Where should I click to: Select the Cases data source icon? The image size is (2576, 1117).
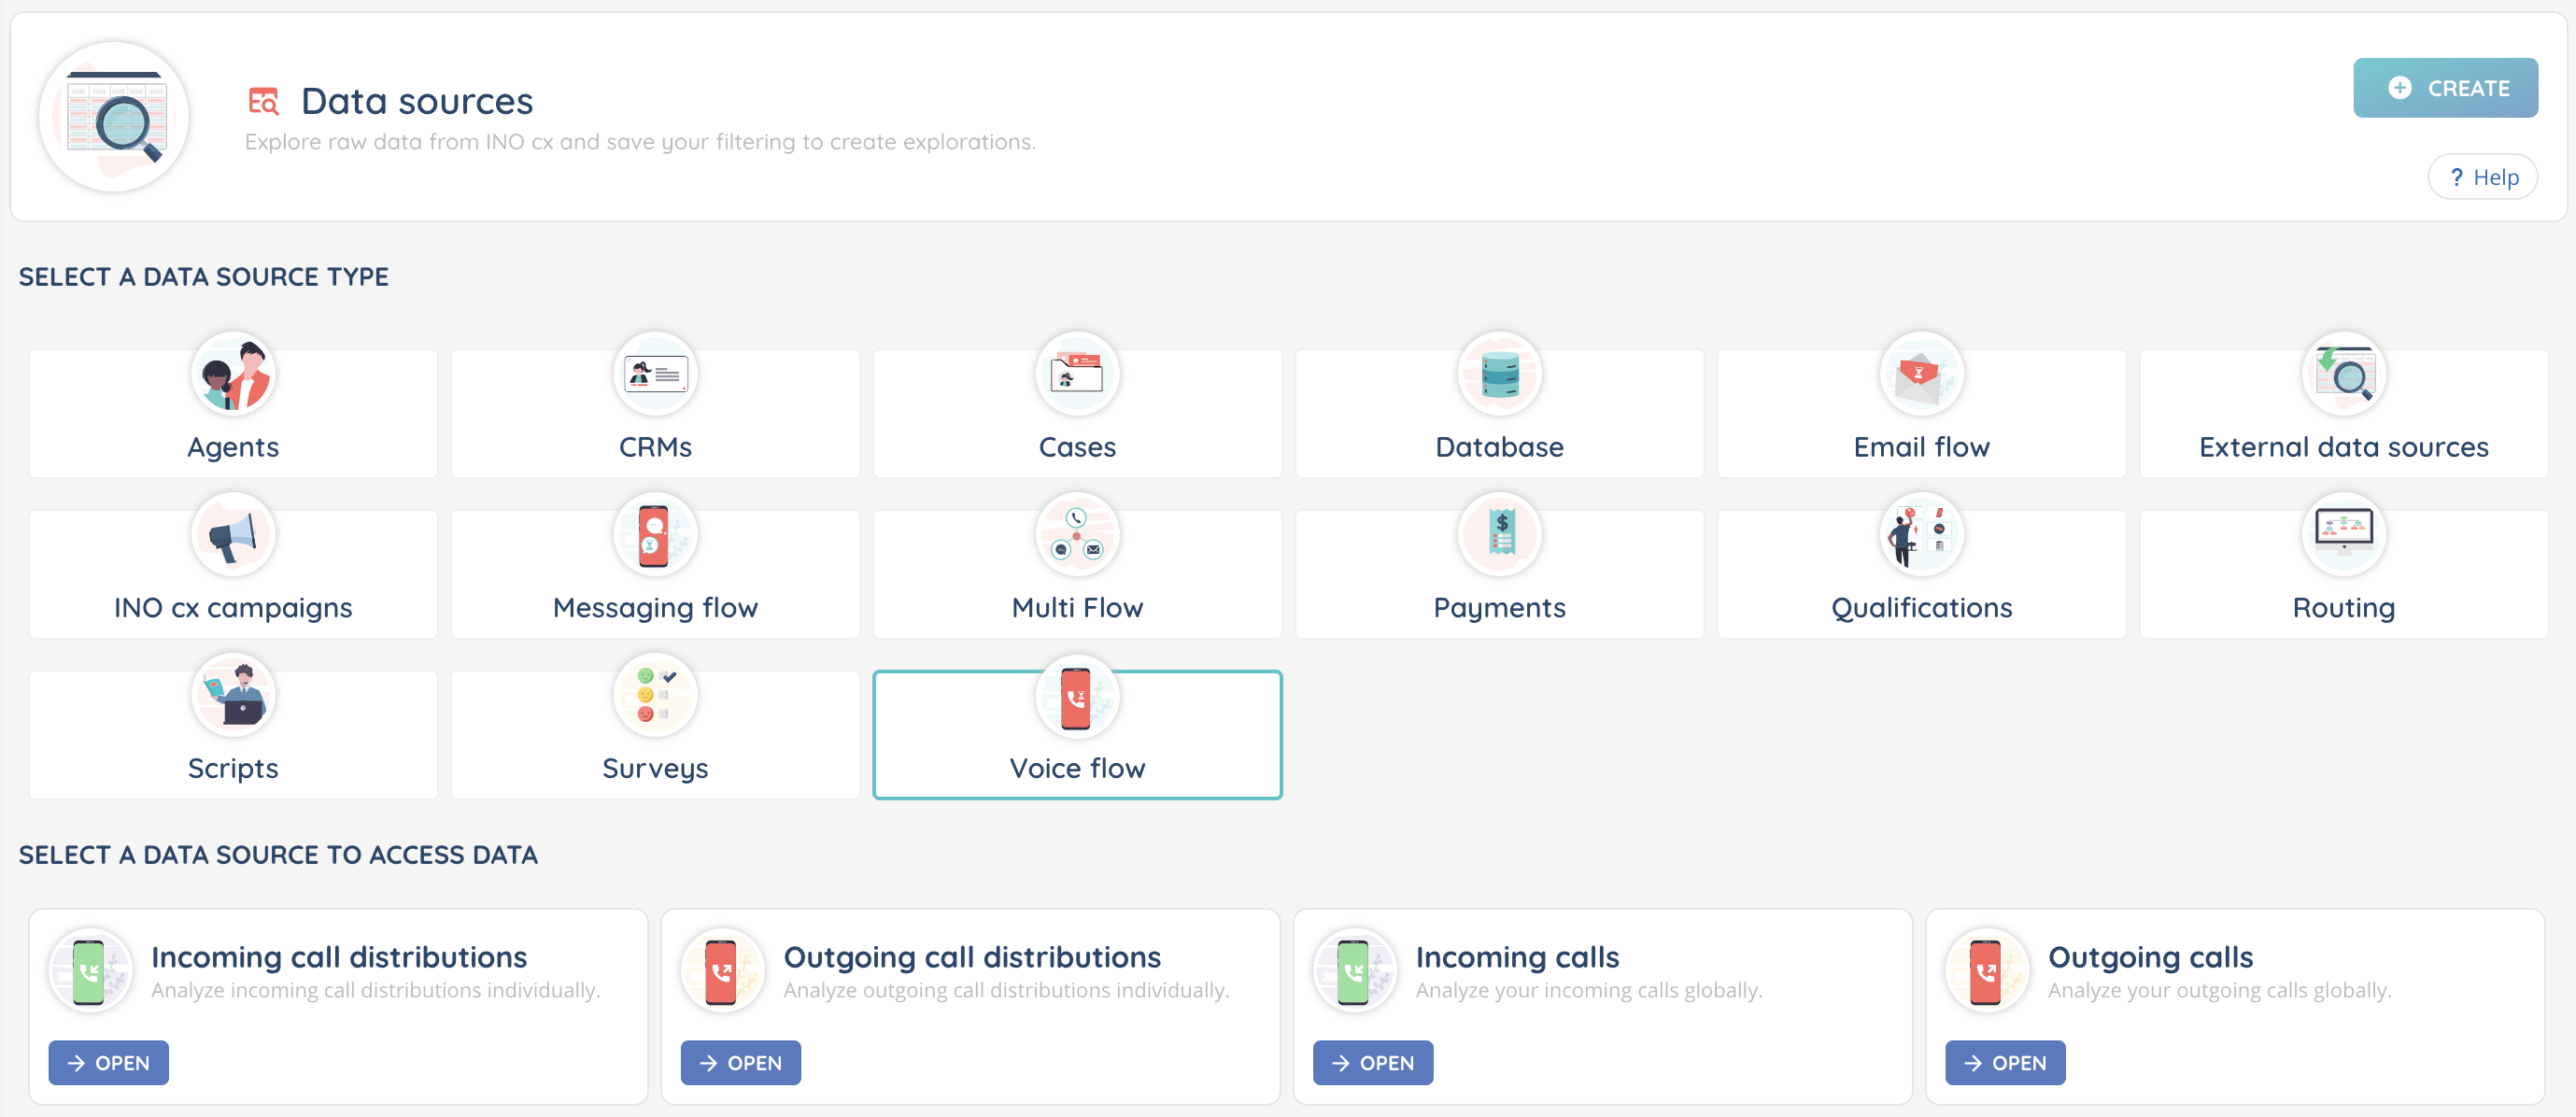click(x=1077, y=375)
